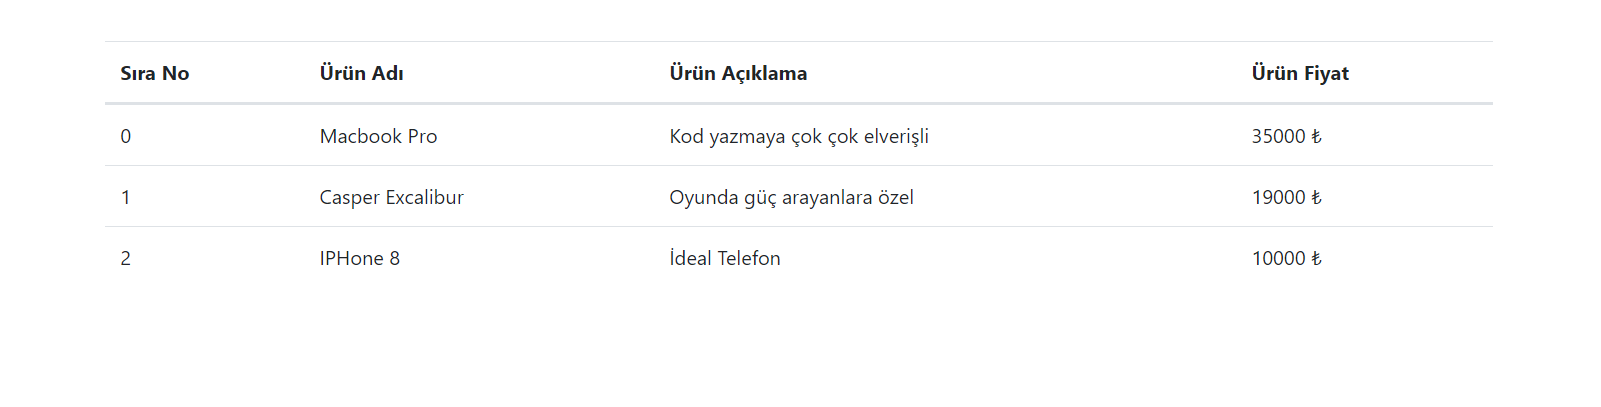Click the 35000 ₺ price cell
The height and width of the screenshot is (407, 1601).
point(1287,136)
